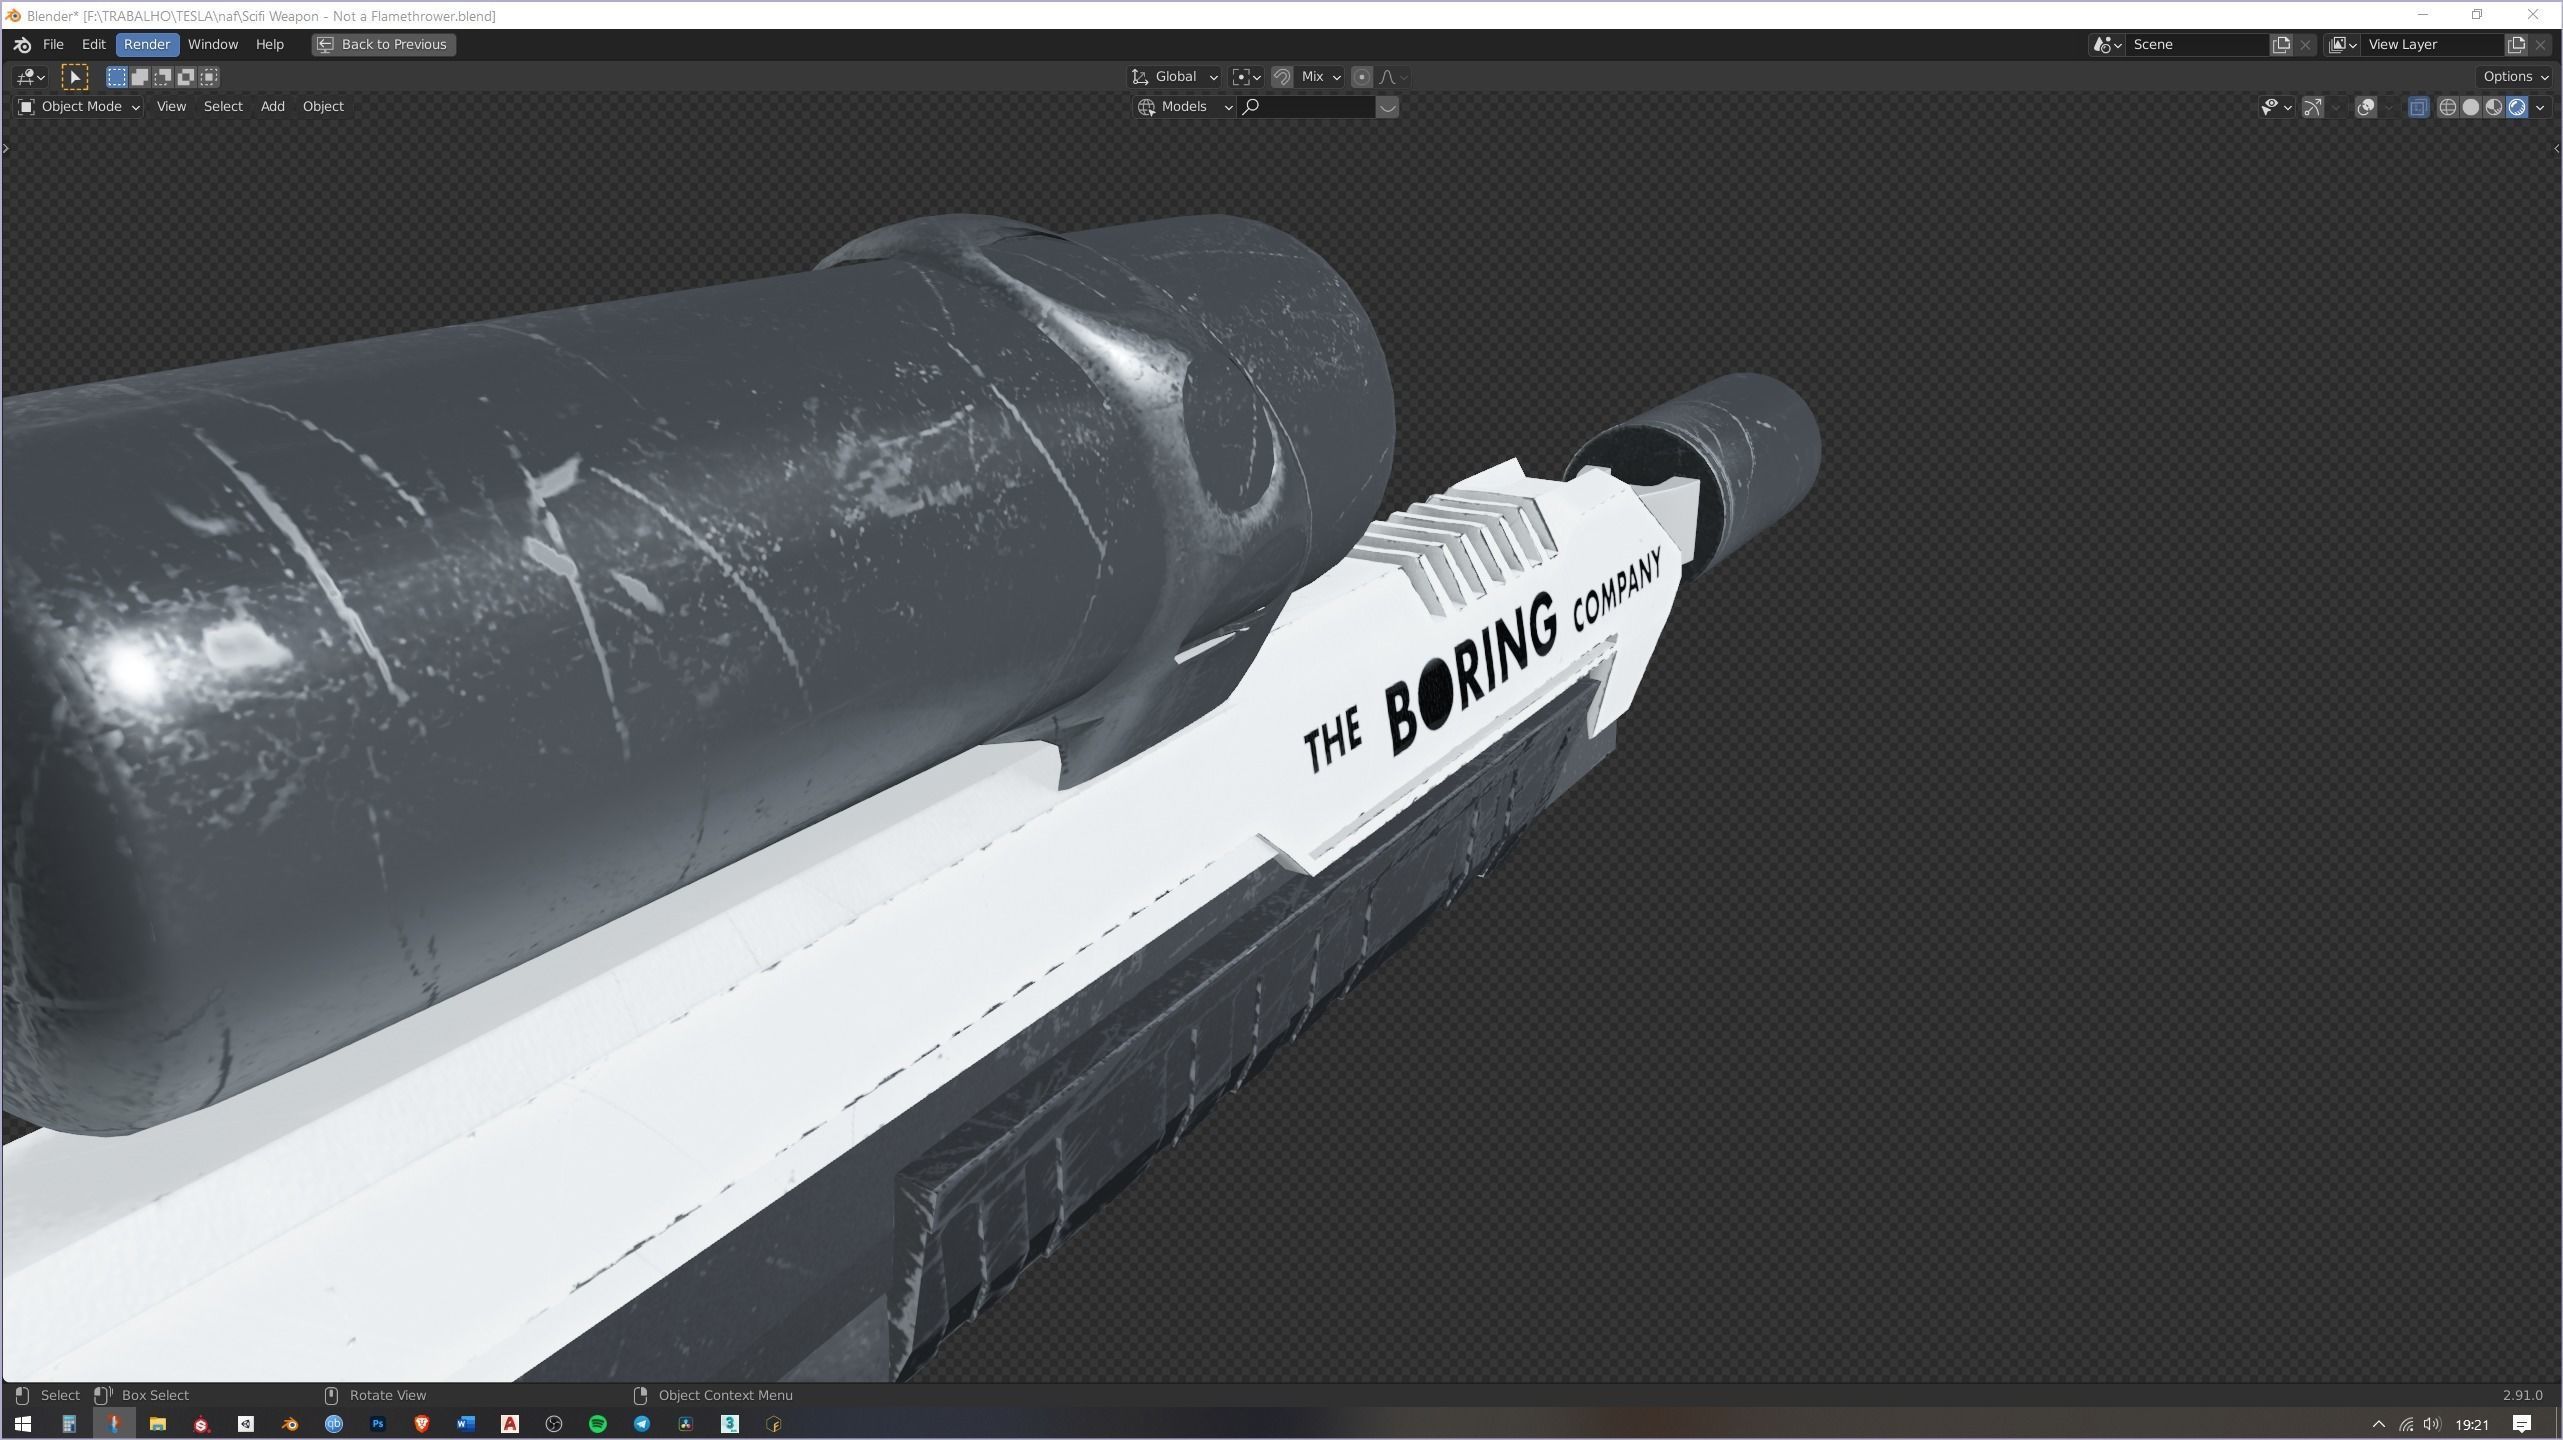Open the Mix snapping options dropdown

pyautogui.click(x=1320, y=77)
